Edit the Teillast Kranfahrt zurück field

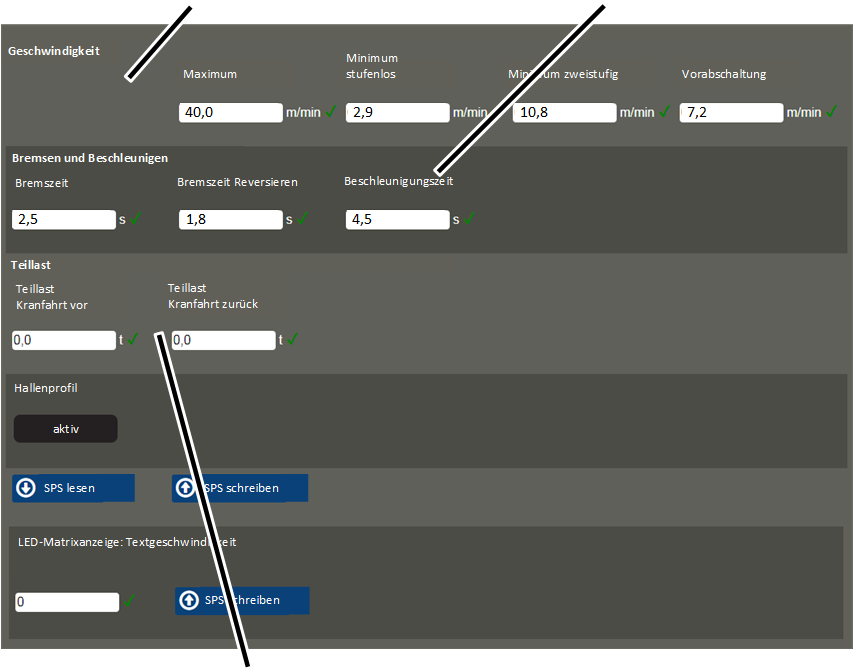[x=223, y=340]
